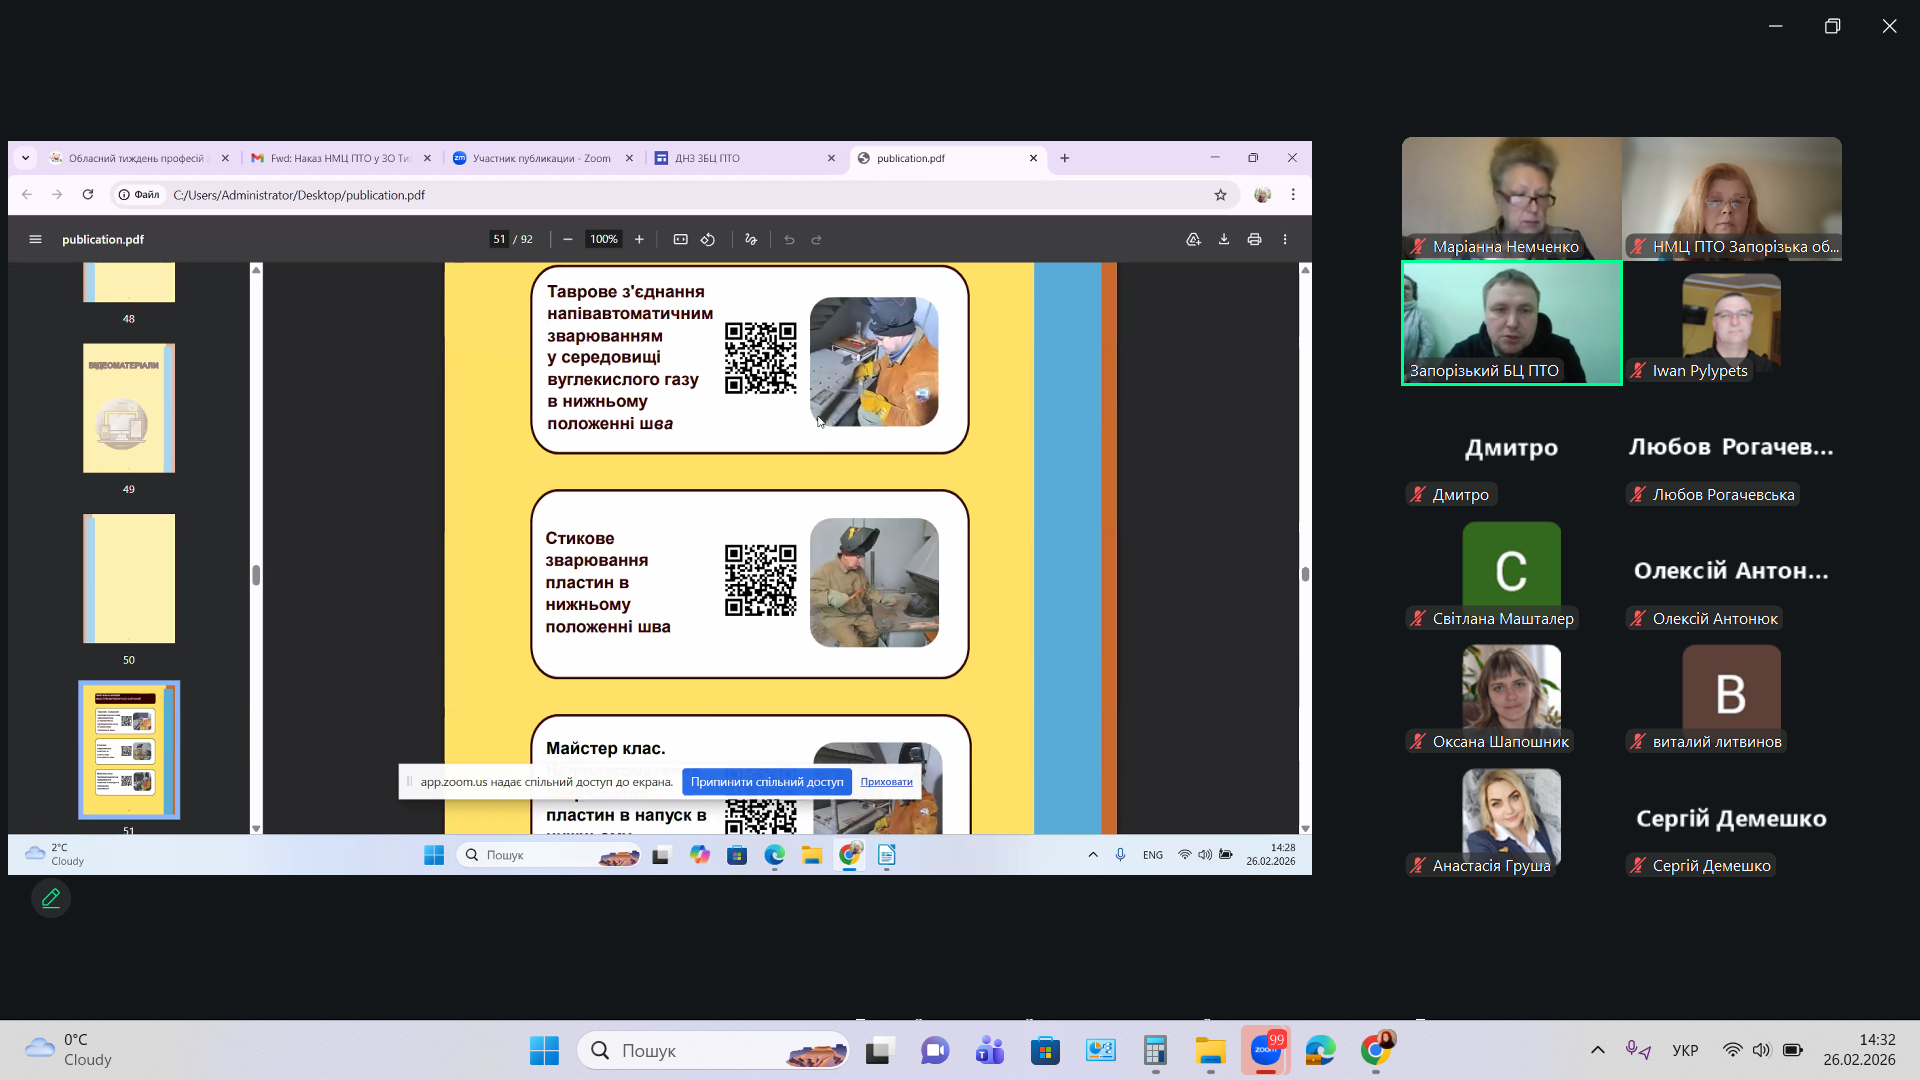Click the Приховати link
This screenshot has height=1080, width=1920.
pyautogui.click(x=886, y=782)
